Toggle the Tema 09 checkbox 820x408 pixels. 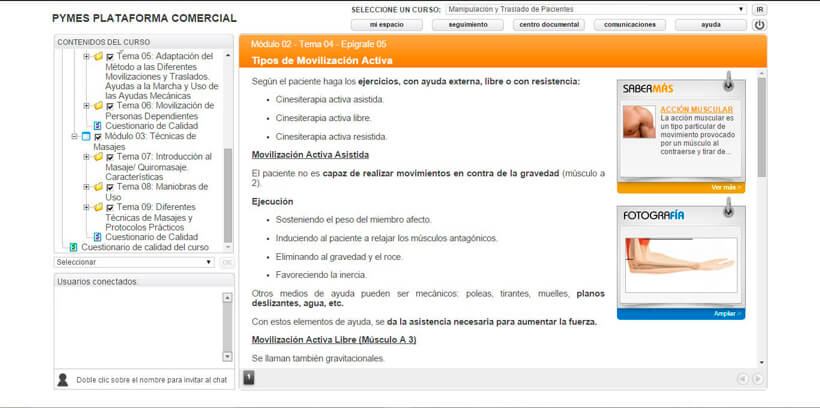[x=110, y=208]
